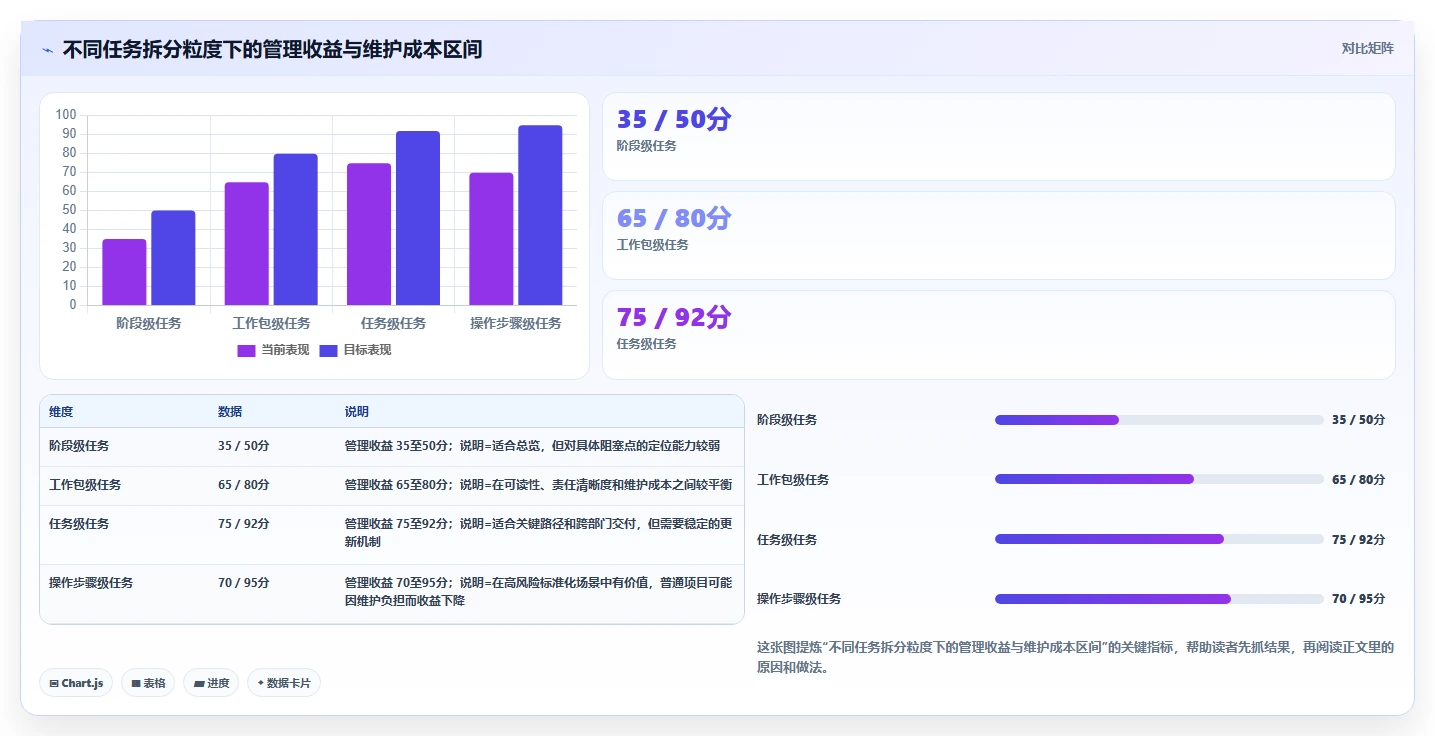This screenshot has height=736, width=1435.
Task: Click the 维度 column header
Action: click(x=61, y=412)
